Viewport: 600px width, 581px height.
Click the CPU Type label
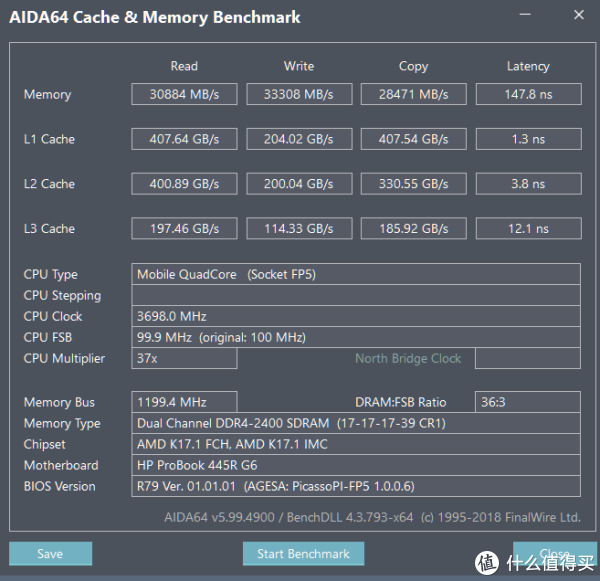point(51,274)
